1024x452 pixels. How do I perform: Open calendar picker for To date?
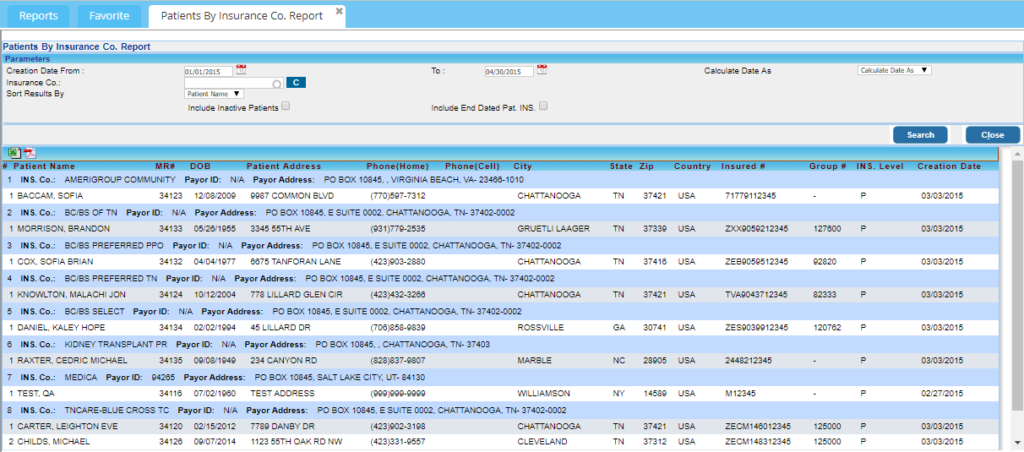point(542,70)
